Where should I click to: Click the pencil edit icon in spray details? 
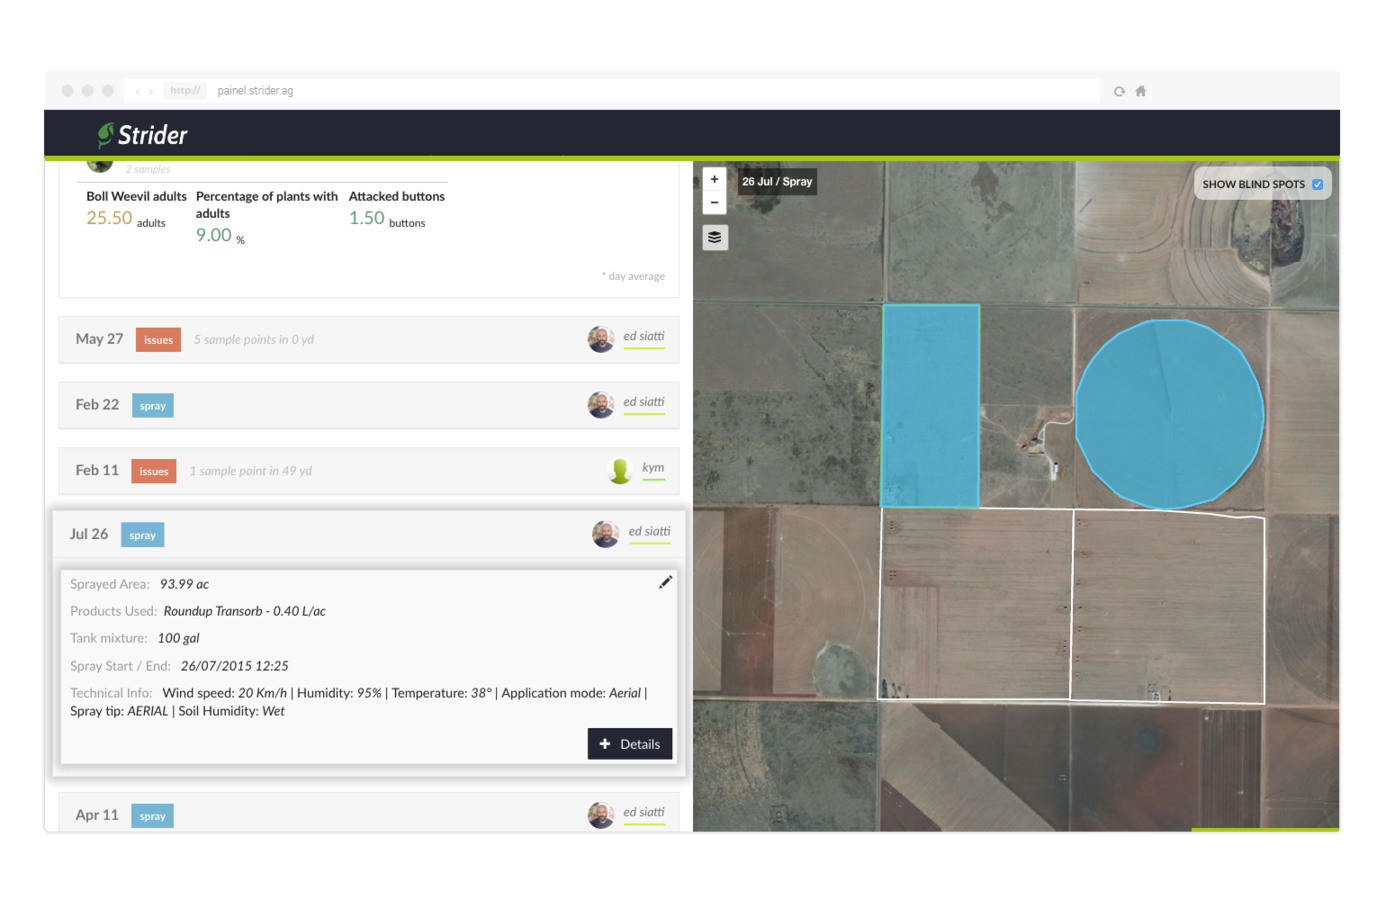coord(665,582)
